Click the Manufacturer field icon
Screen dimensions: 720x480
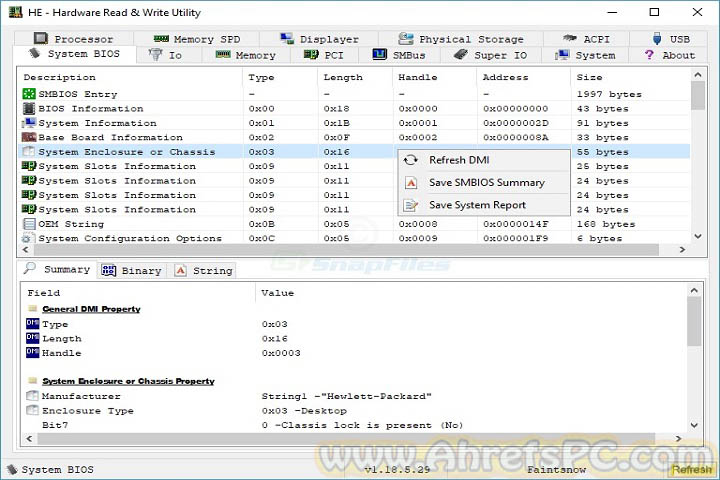coord(33,395)
